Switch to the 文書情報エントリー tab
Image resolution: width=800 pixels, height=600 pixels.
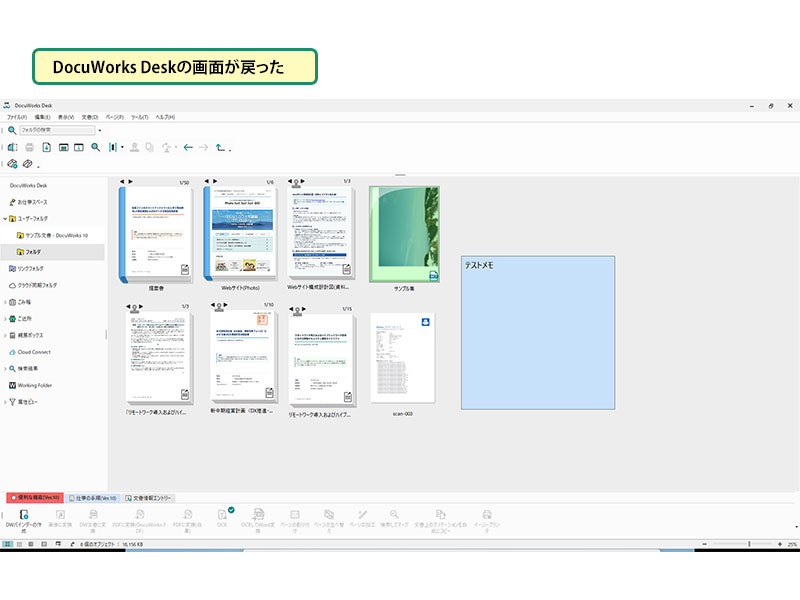point(148,498)
